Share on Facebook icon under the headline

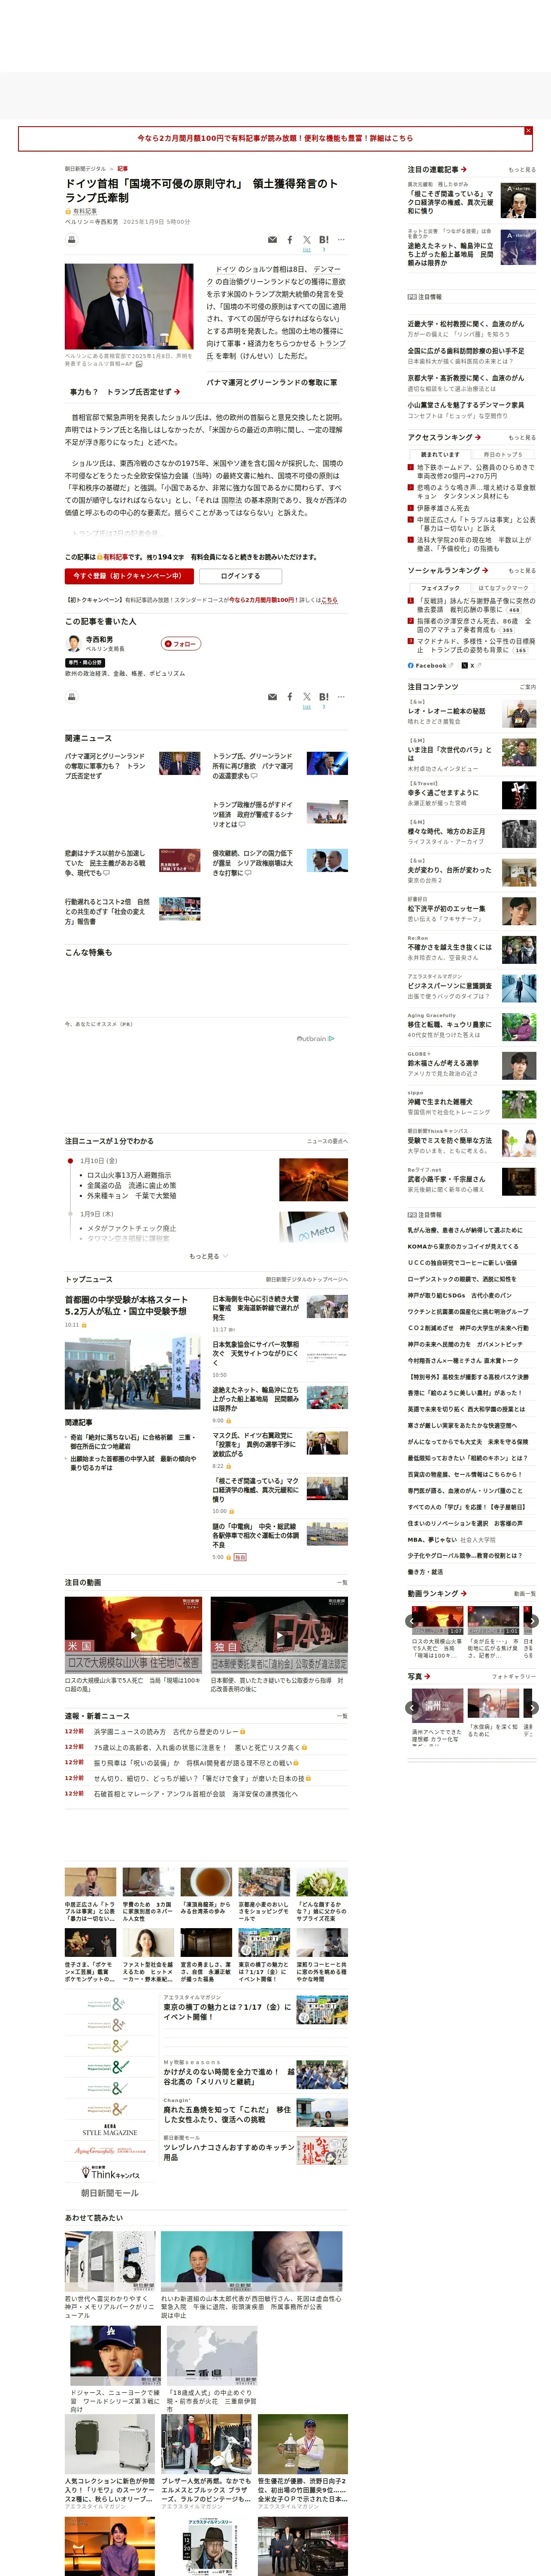point(290,240)
